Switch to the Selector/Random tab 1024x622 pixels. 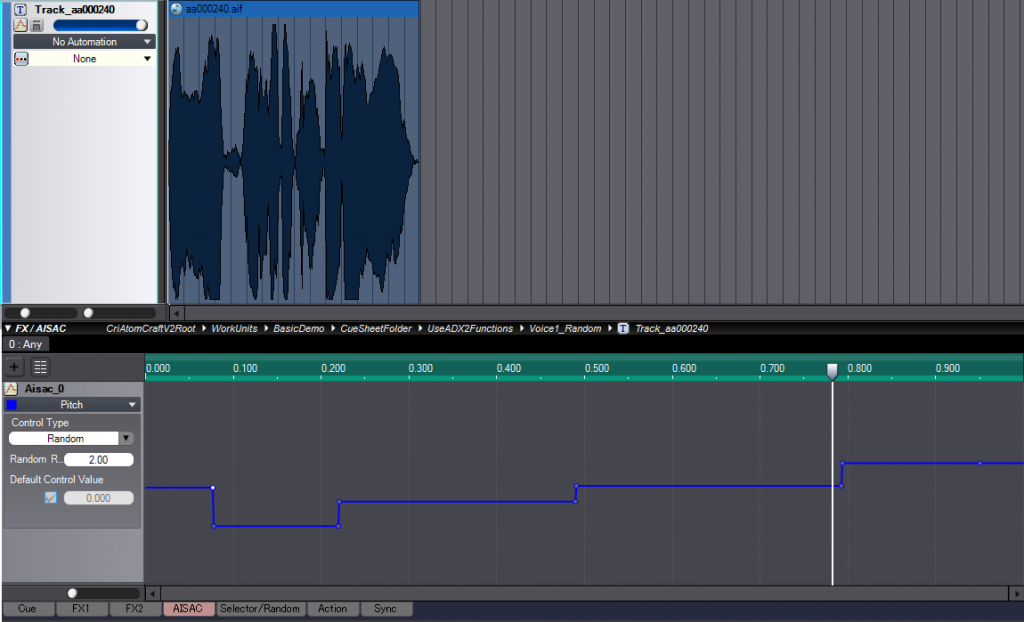point(260,609)
